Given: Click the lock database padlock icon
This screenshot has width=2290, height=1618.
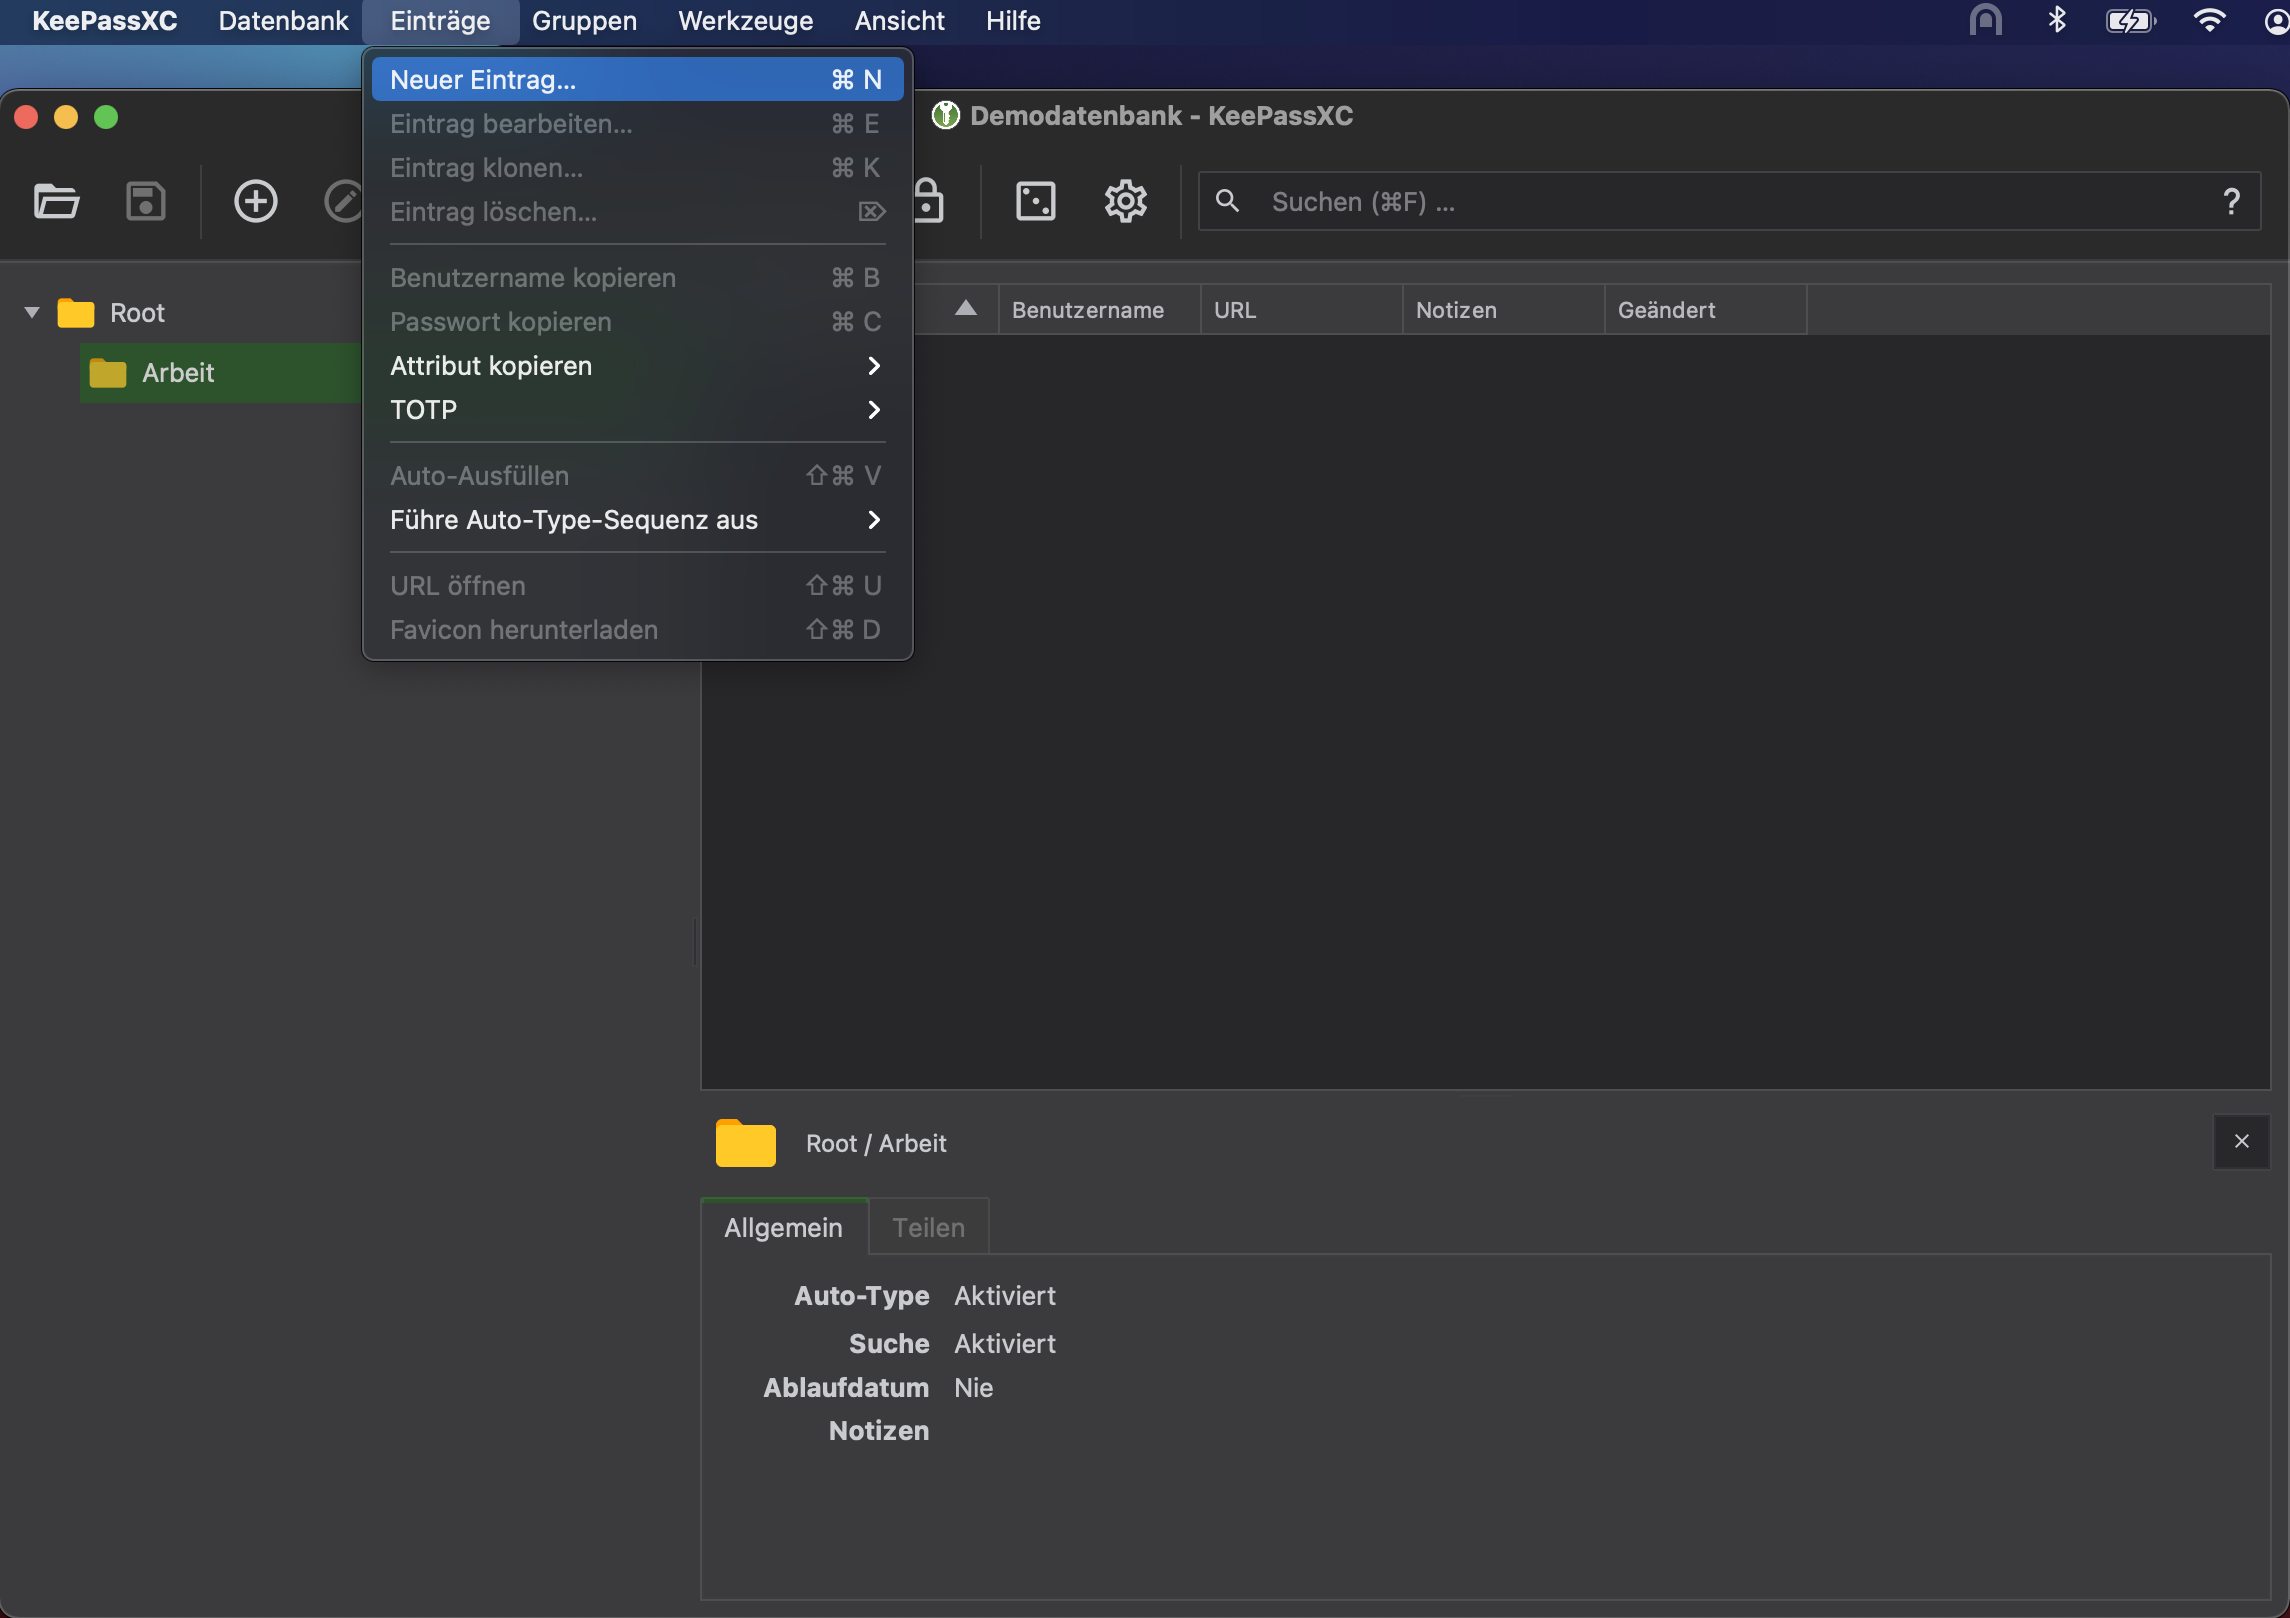Looking at the screenshot, I should pos(929,201).
